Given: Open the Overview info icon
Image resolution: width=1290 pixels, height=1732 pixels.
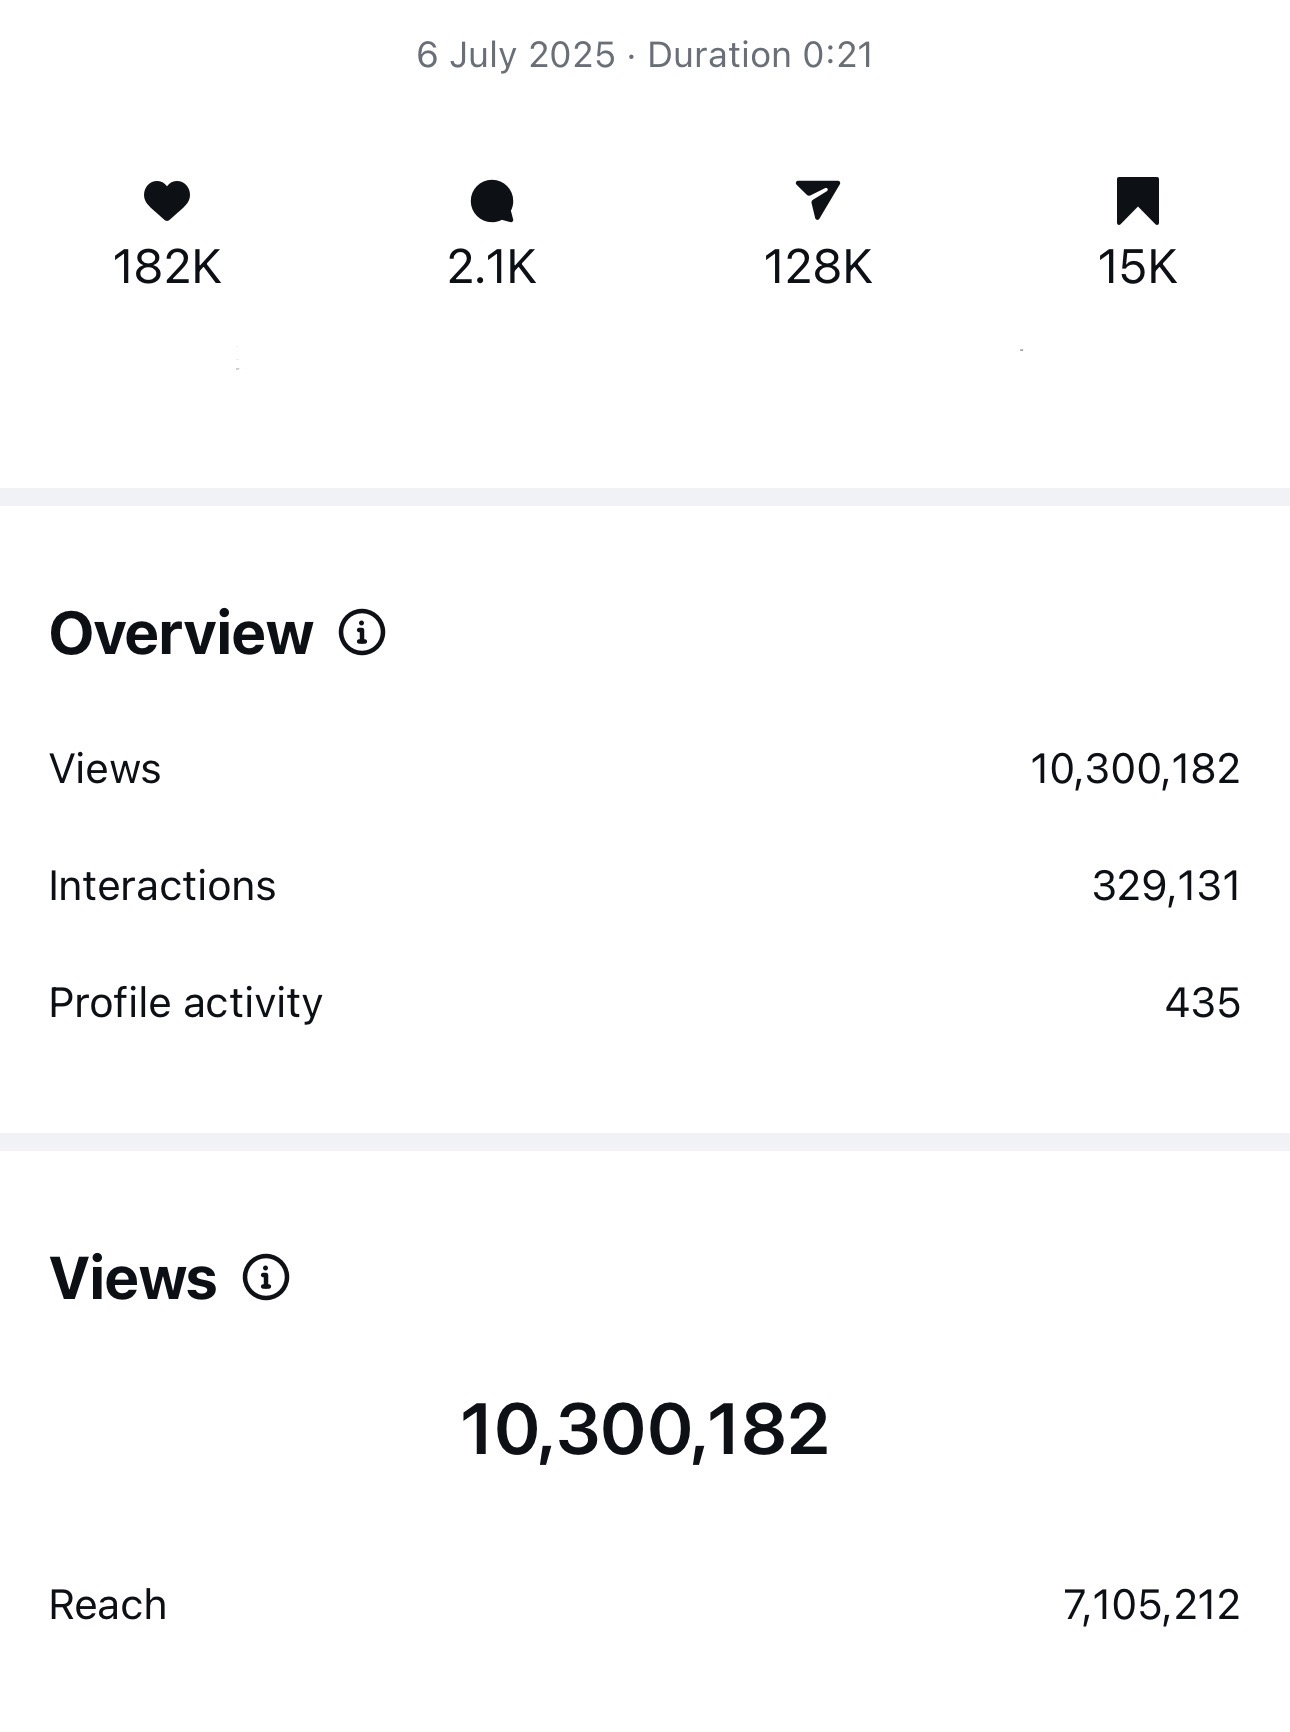Looking at the screenshot, I should pyautogui.click(x=362, y=633).
